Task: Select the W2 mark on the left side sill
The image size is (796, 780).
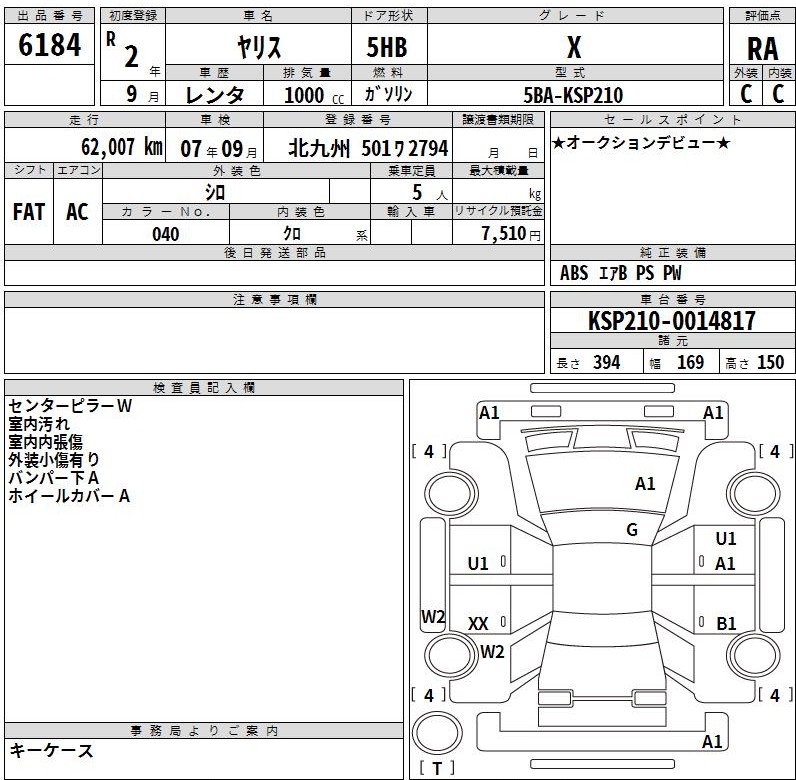Action: 433,617
